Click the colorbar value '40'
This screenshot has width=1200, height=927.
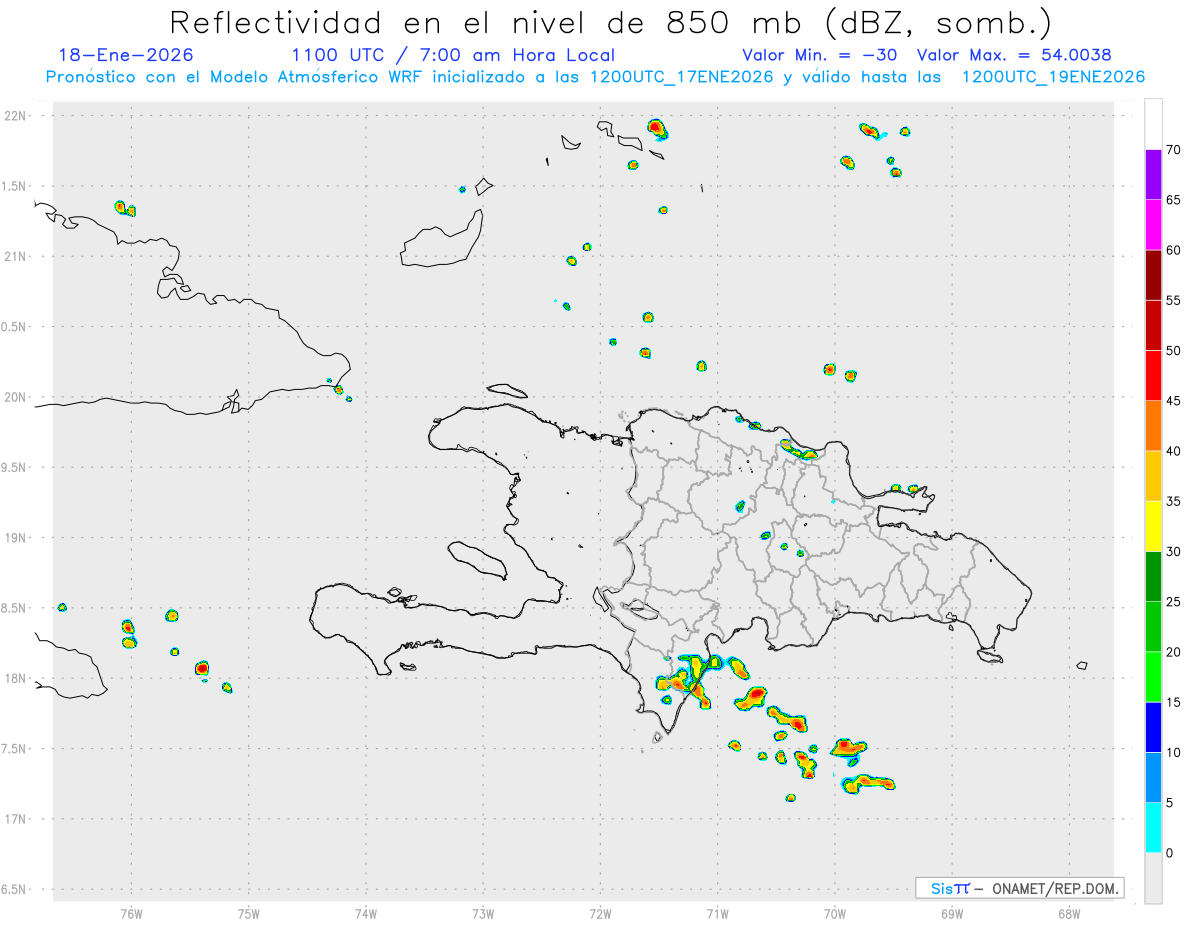(1174, 451)
